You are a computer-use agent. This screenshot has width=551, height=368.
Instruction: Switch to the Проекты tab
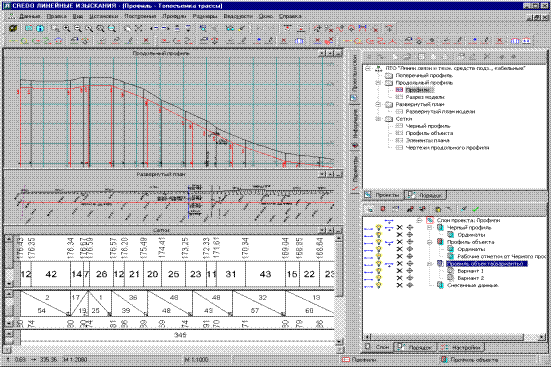point(383,195)
